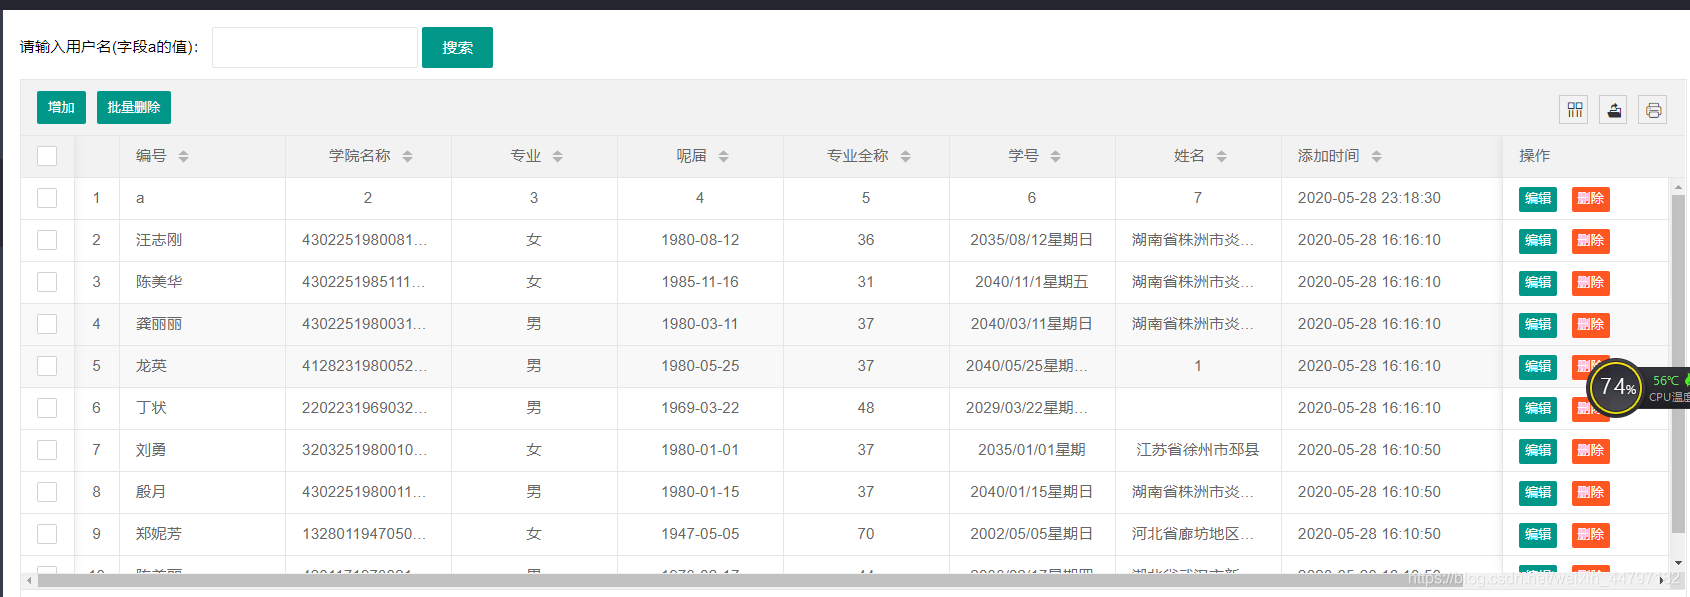This screenshot has height=597, width=1690.
Task: Click the 批量删除 batch delete button
Action: [x=134, y=107]
